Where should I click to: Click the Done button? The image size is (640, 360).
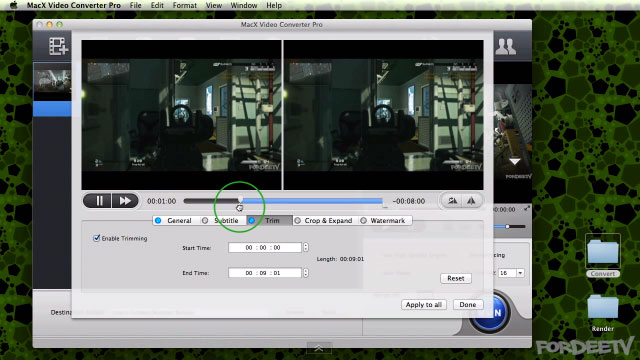tap(468, 304)
